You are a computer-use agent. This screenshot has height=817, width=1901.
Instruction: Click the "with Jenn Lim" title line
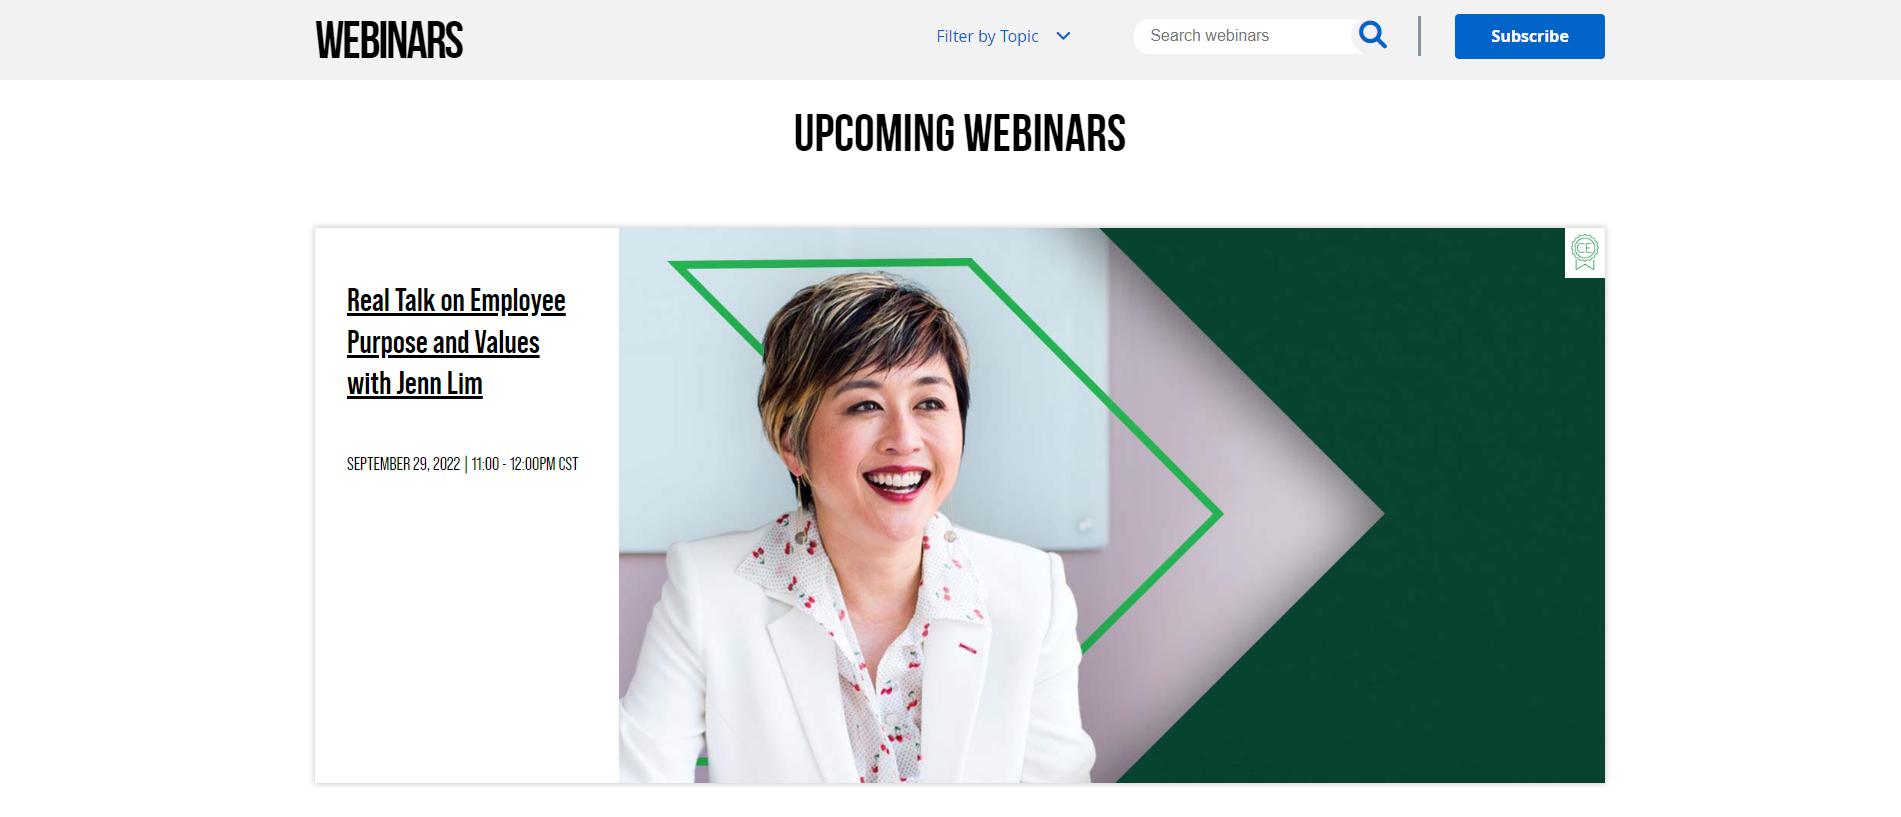point(414,384)
